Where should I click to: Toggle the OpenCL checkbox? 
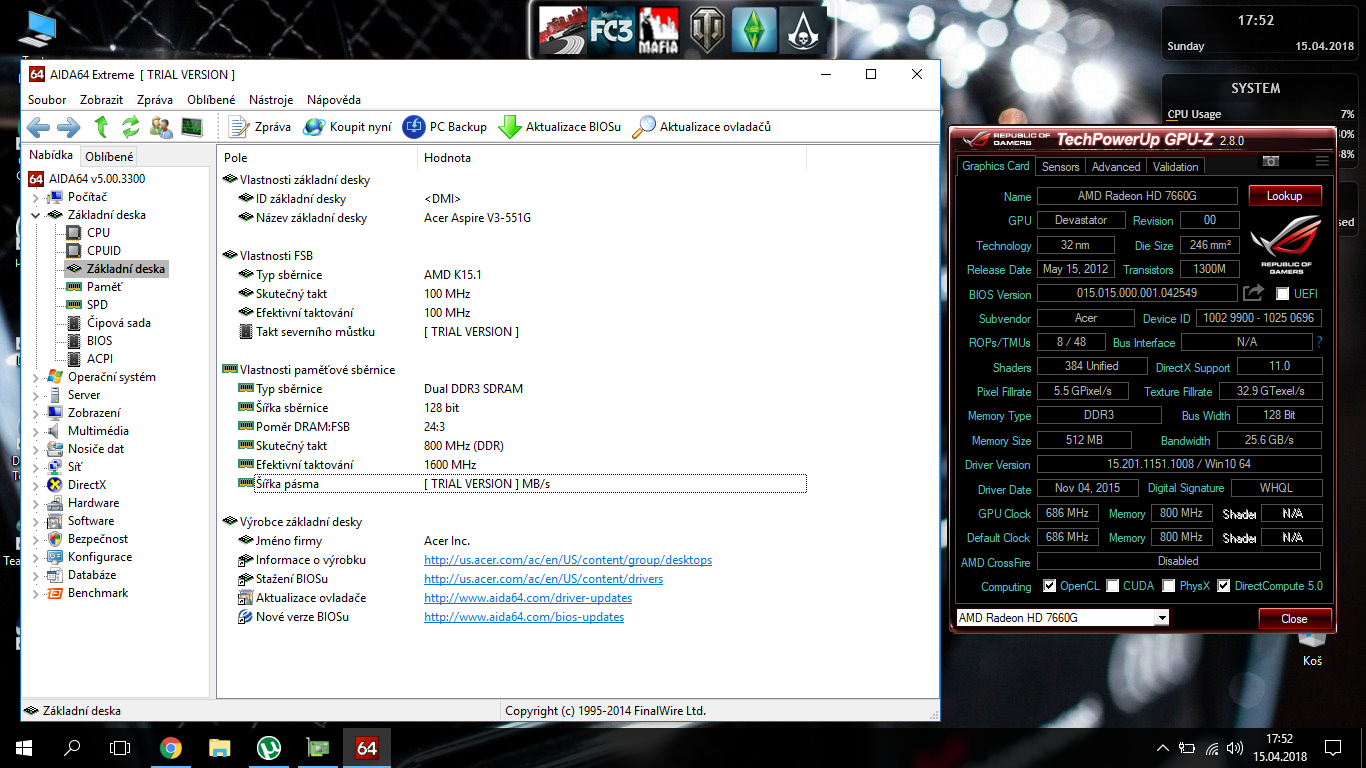point(1049,586)
